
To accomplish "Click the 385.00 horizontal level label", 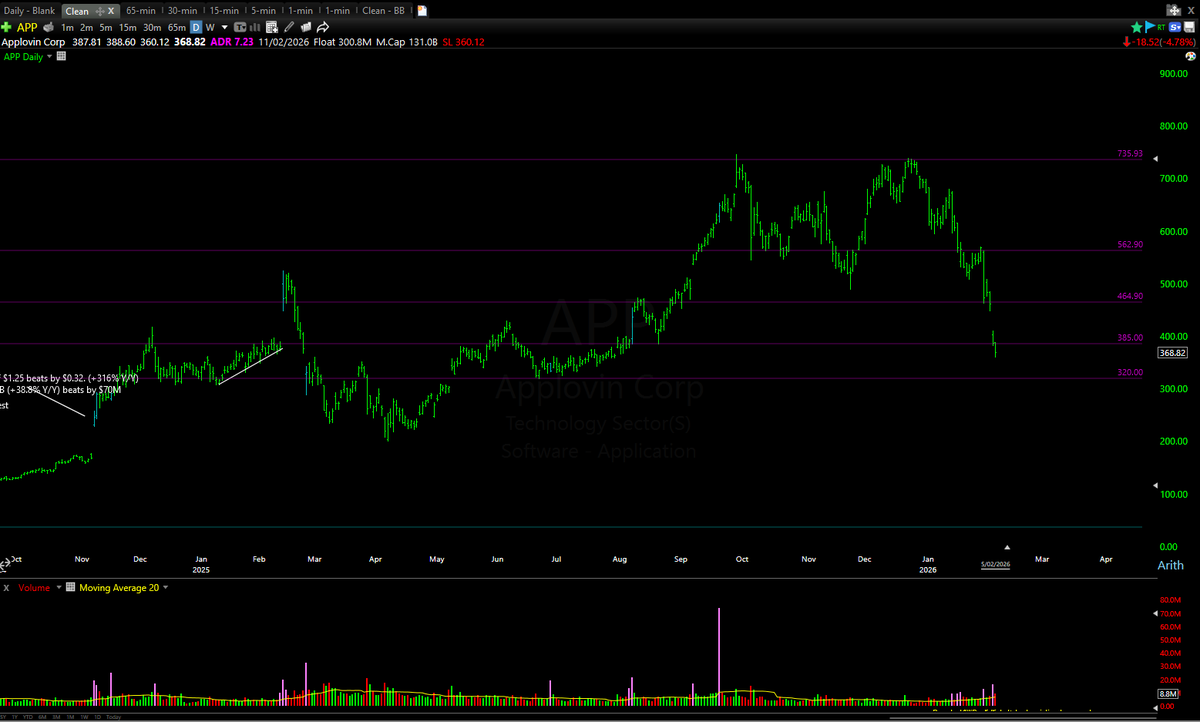I will pyautogui.click(x=1129, y=338).
